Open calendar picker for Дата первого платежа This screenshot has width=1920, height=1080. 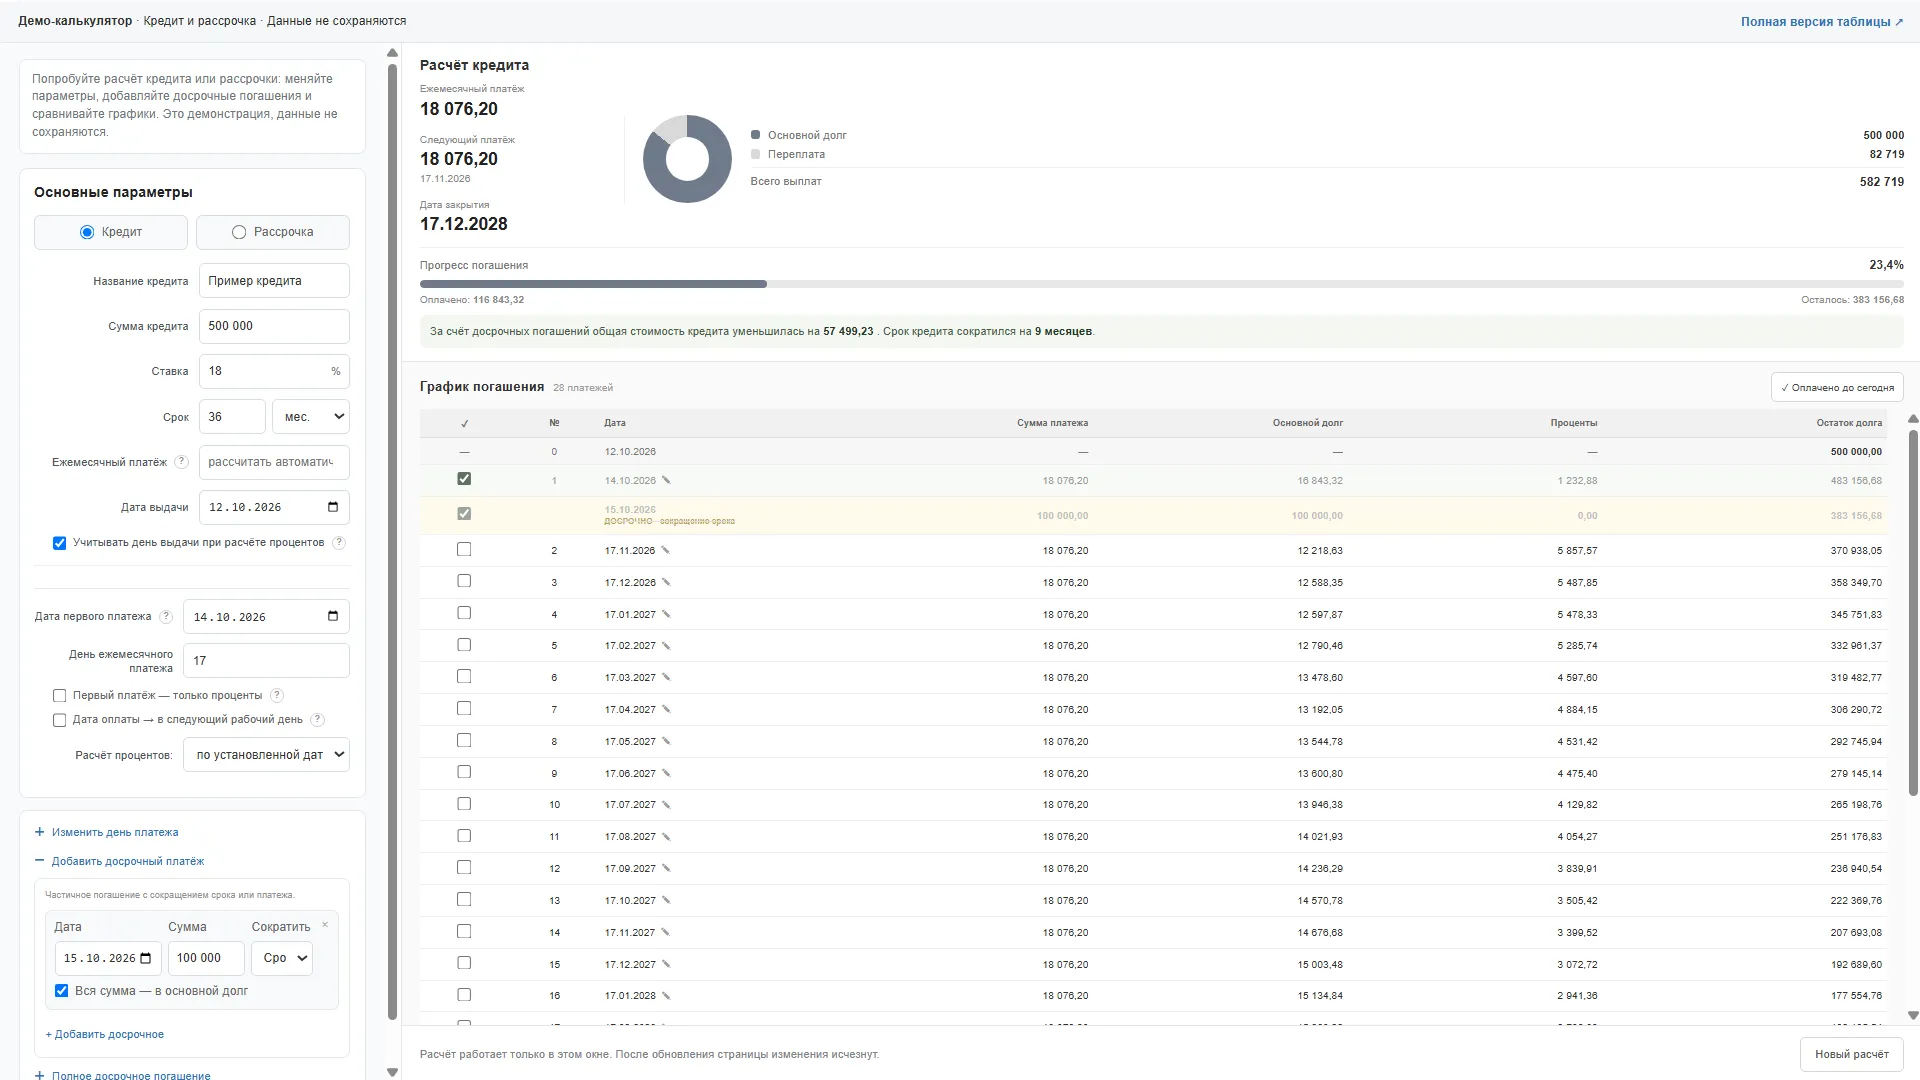click(x=333, y=617)
